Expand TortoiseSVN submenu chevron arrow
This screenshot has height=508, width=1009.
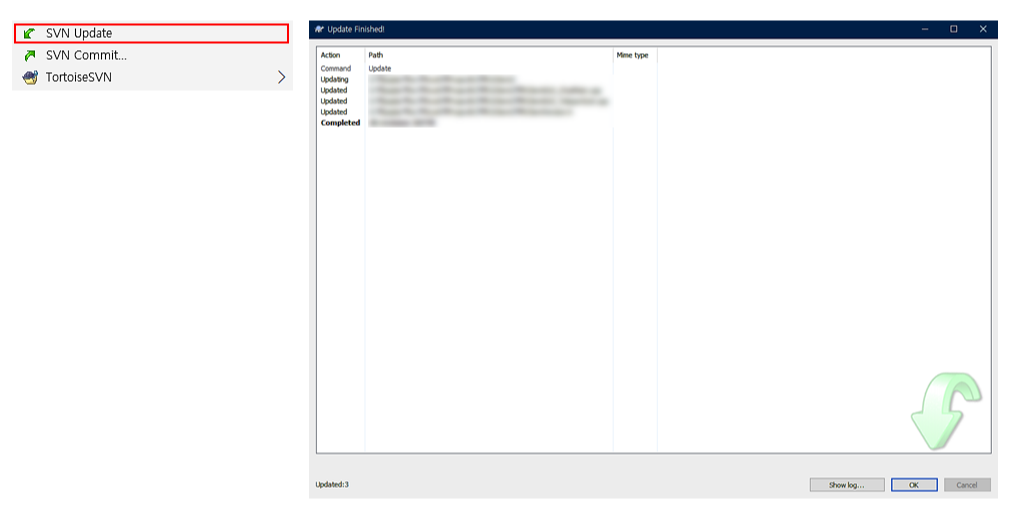click(281, 77)
